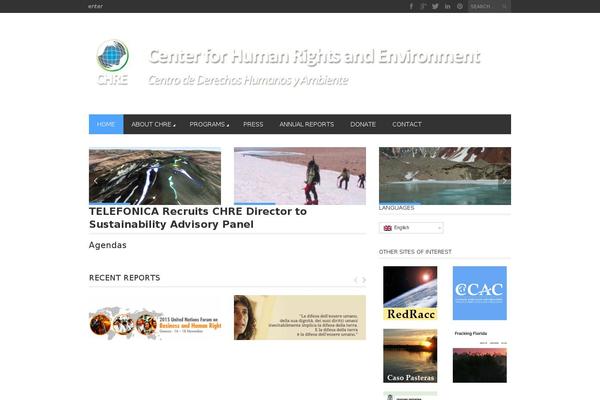The height and width of the screenshot is (400, 600).
Task: Expand the Programs menu
Action: pyautogui.click(x=209, y=124)
